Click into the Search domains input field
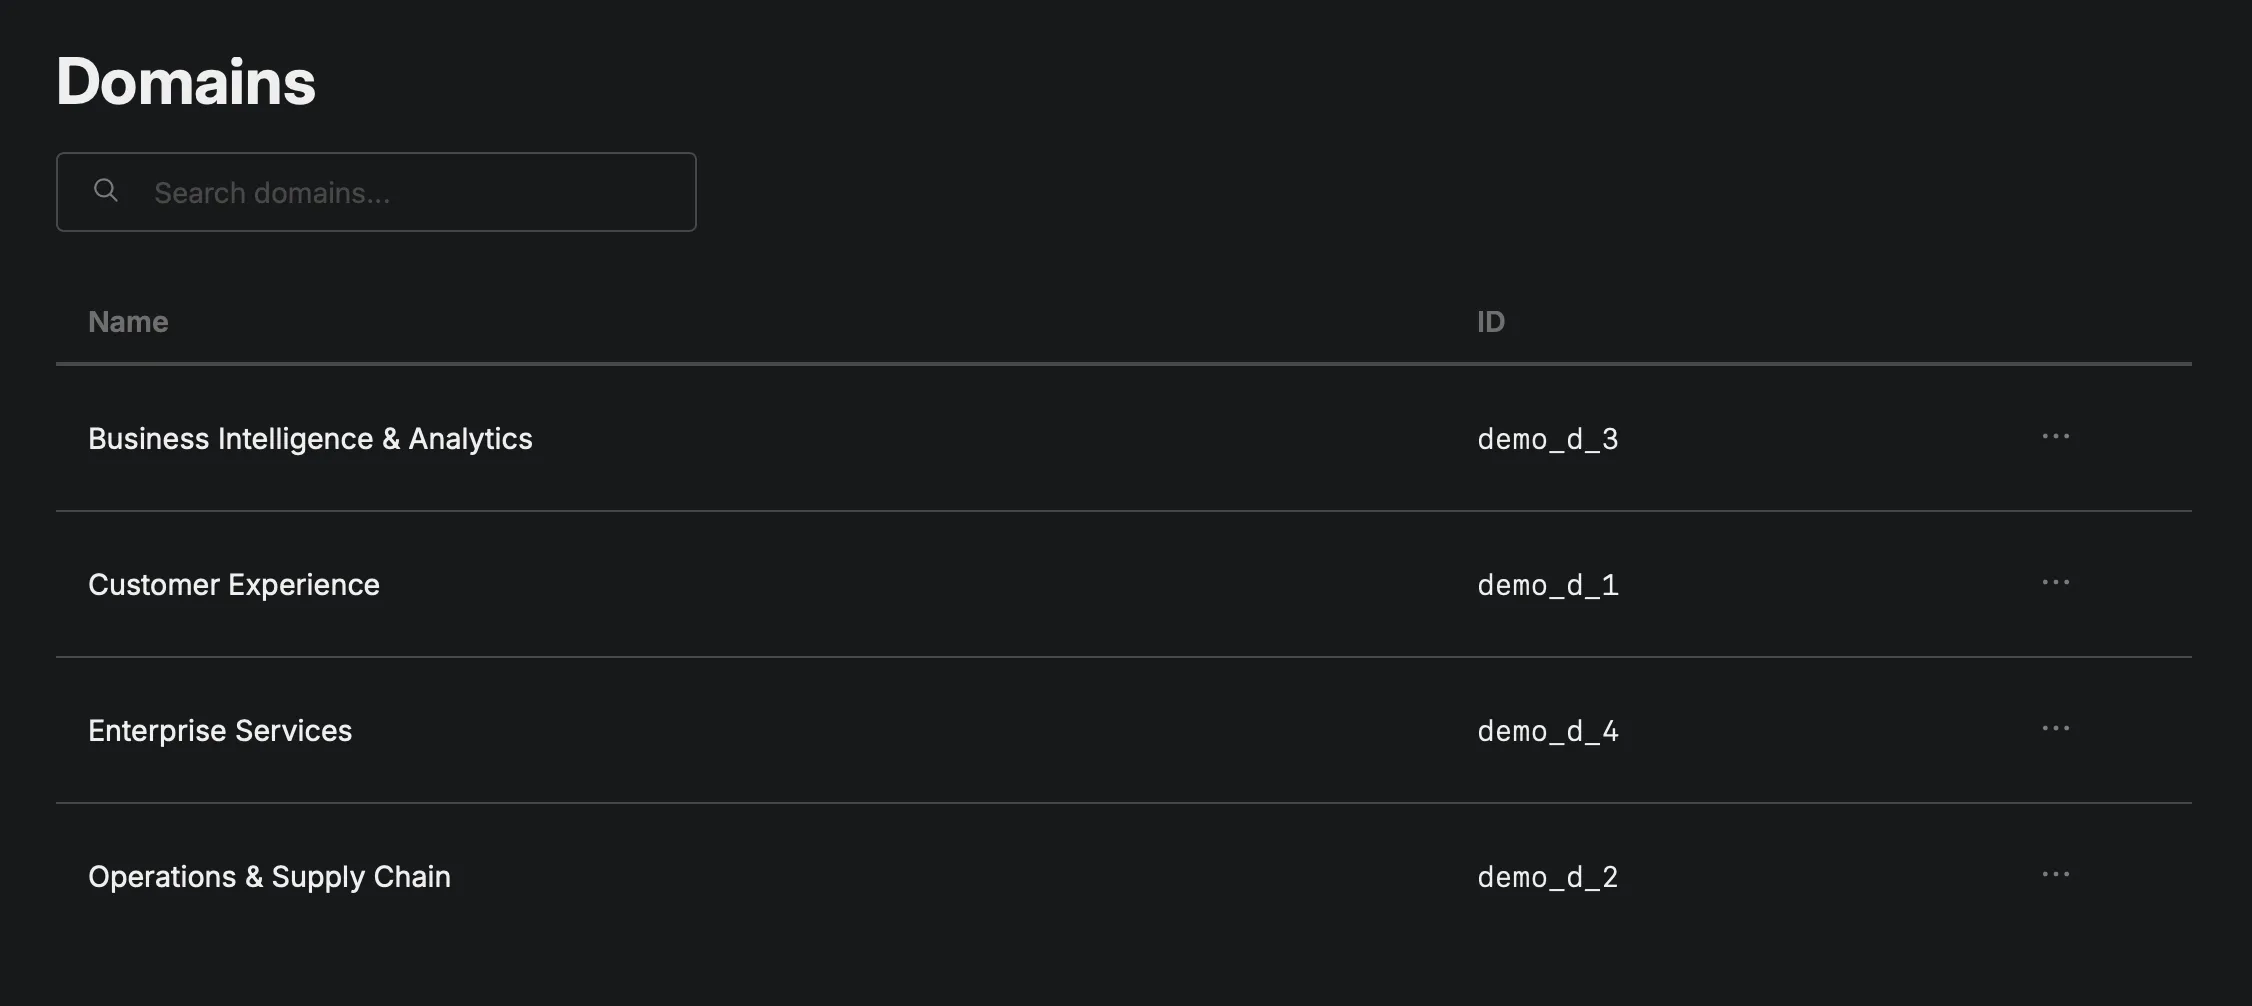The height and width of the screenshot is (1006, 2252). [400, 192]
